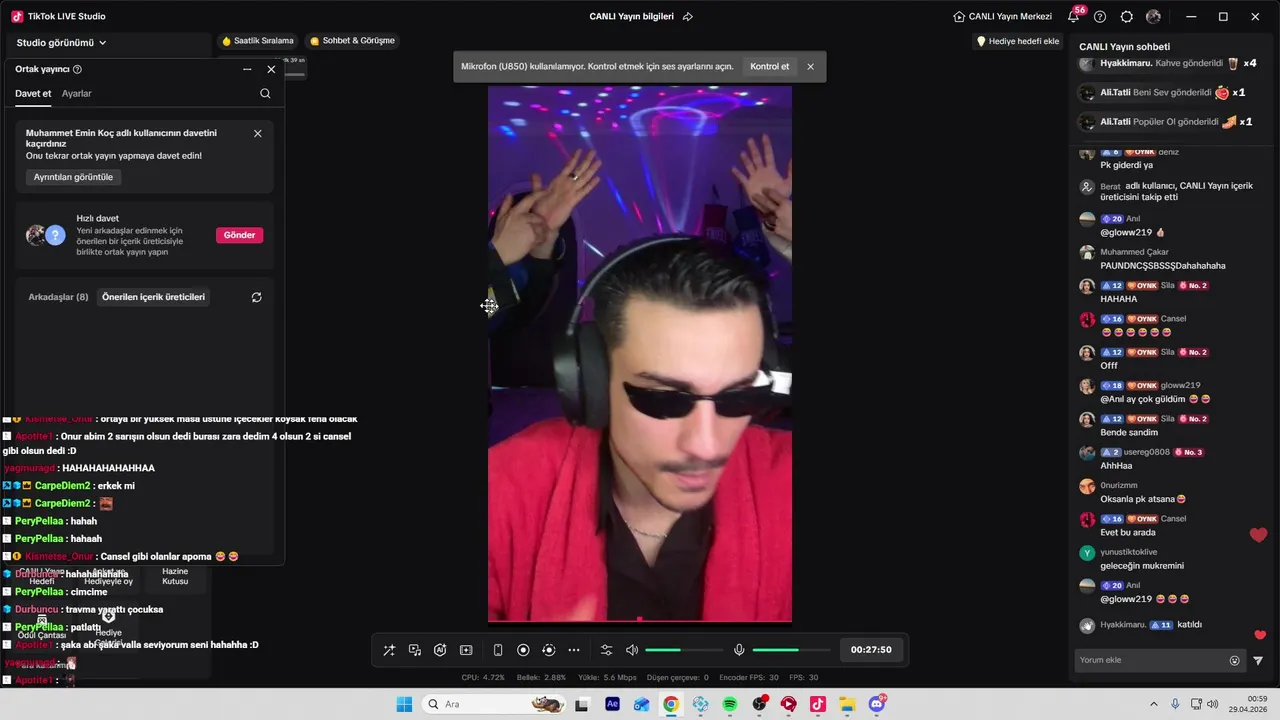Select the Arkadaşlar (8) tab
1280x720 pixels.
pyautogui.click(x=58, y=297)
